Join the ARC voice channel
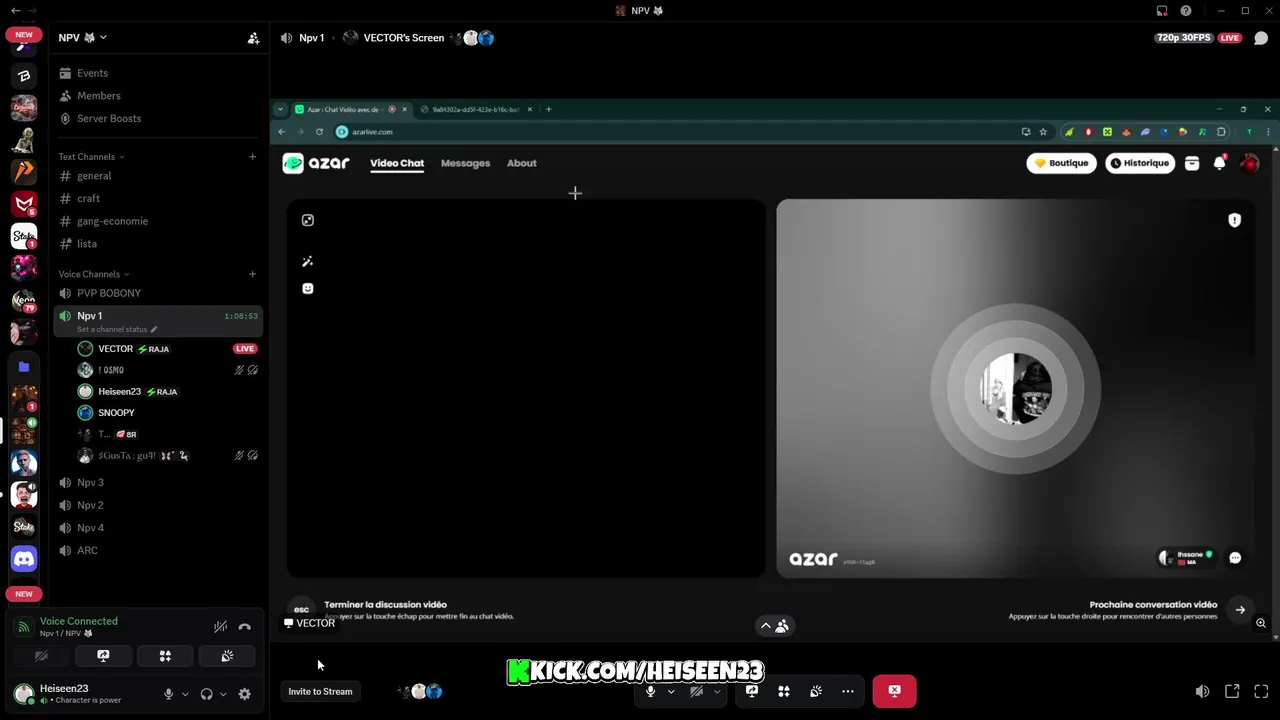This screenshot has width=1280, height=720. coord(158,550)
